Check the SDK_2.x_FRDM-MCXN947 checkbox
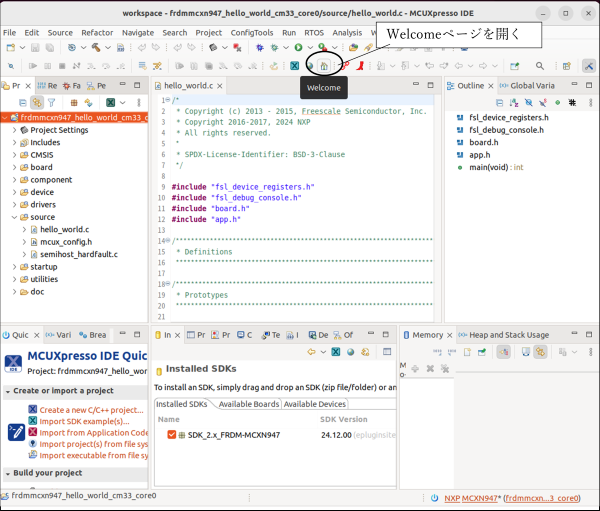600x511 pixels. click(172, 435)
